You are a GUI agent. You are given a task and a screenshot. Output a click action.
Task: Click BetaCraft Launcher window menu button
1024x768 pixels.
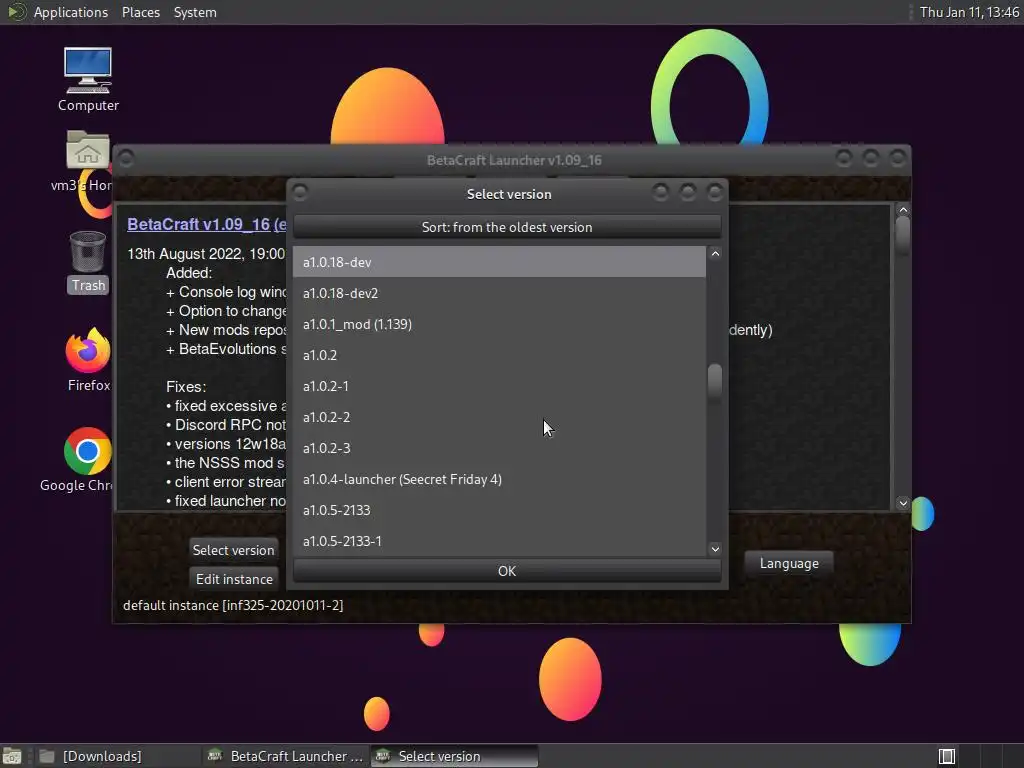click(126, 158)
